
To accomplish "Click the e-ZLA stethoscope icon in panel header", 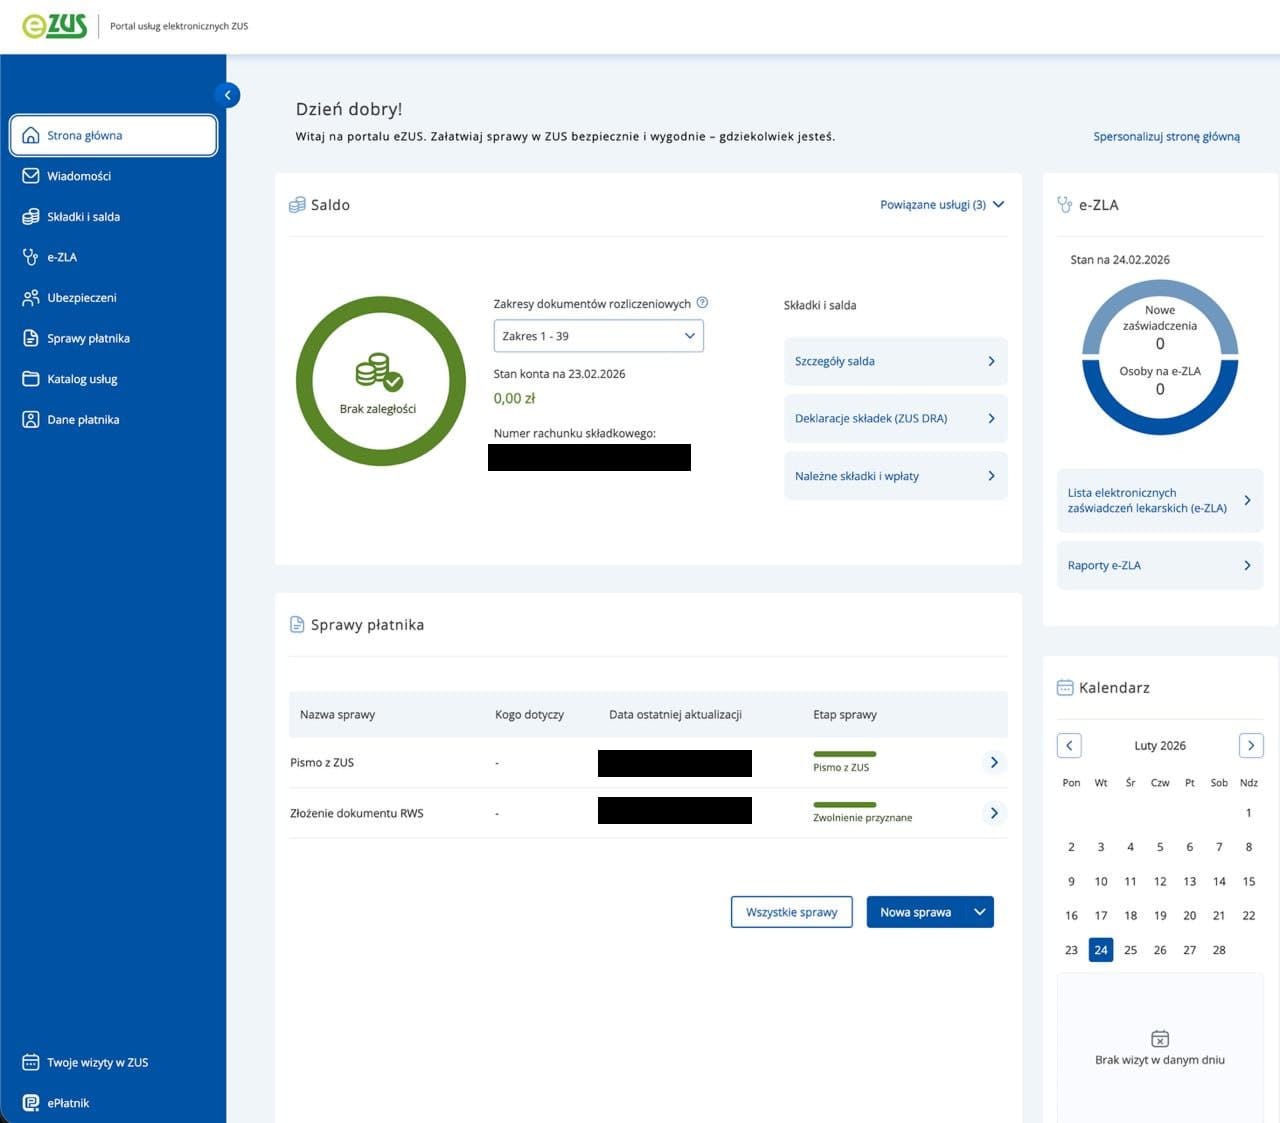I will (1065, 204).
